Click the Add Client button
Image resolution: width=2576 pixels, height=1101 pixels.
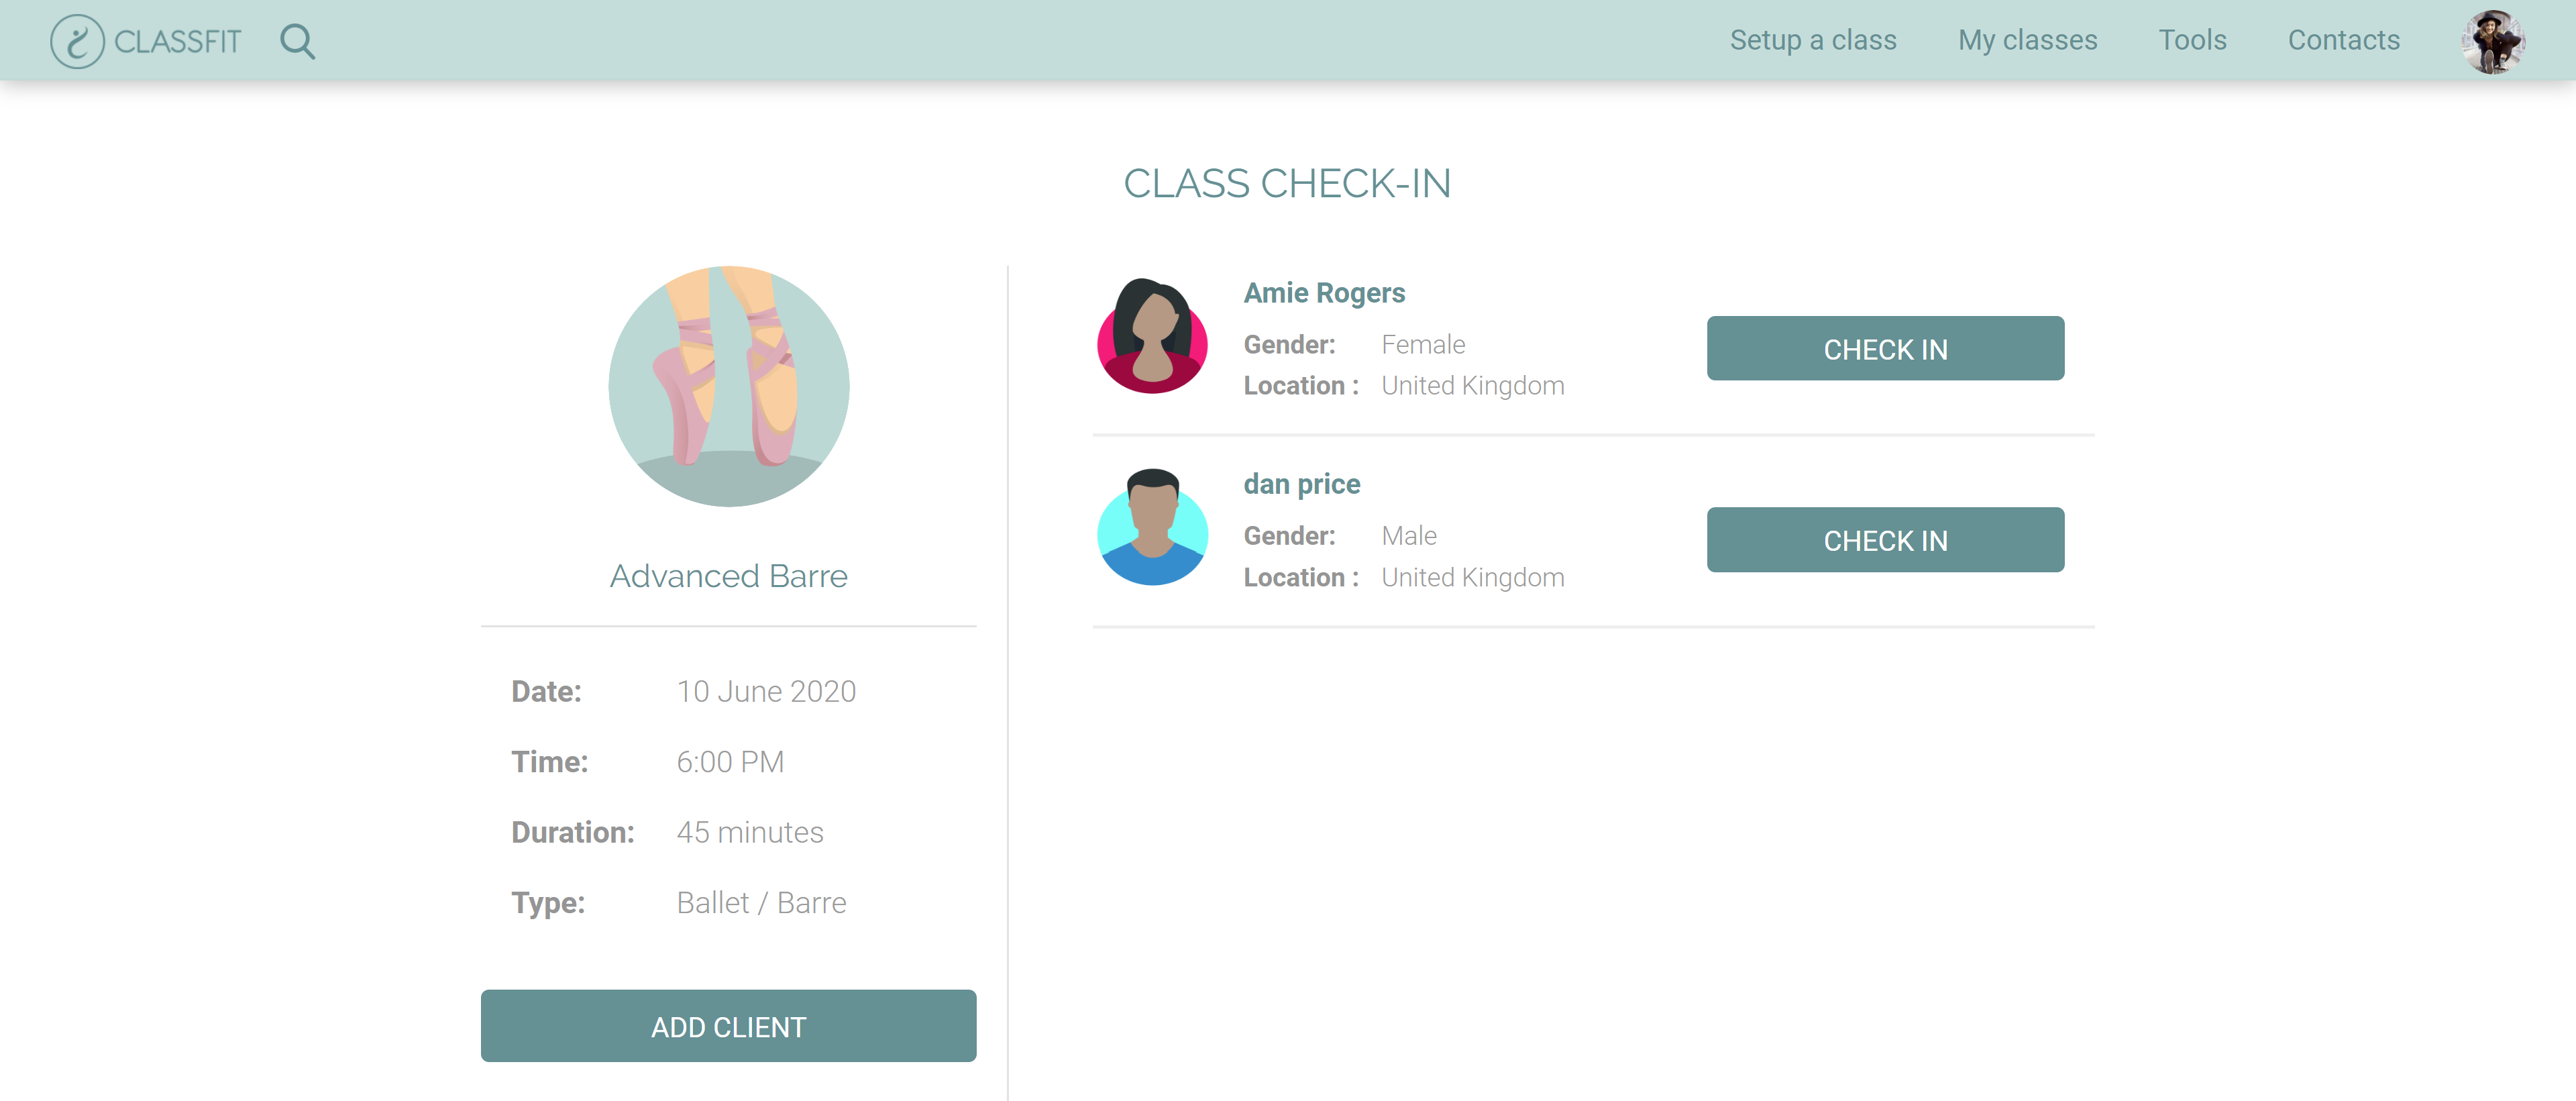[x=728, y=1026]
